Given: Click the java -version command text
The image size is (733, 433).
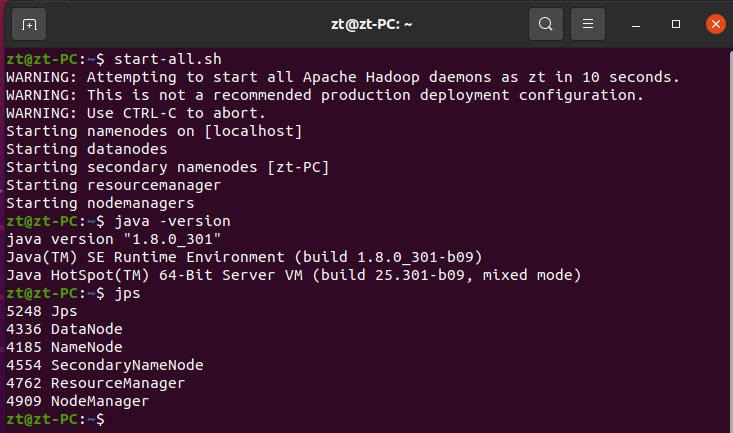Looking at the screenshot, I should pos(173,221).
